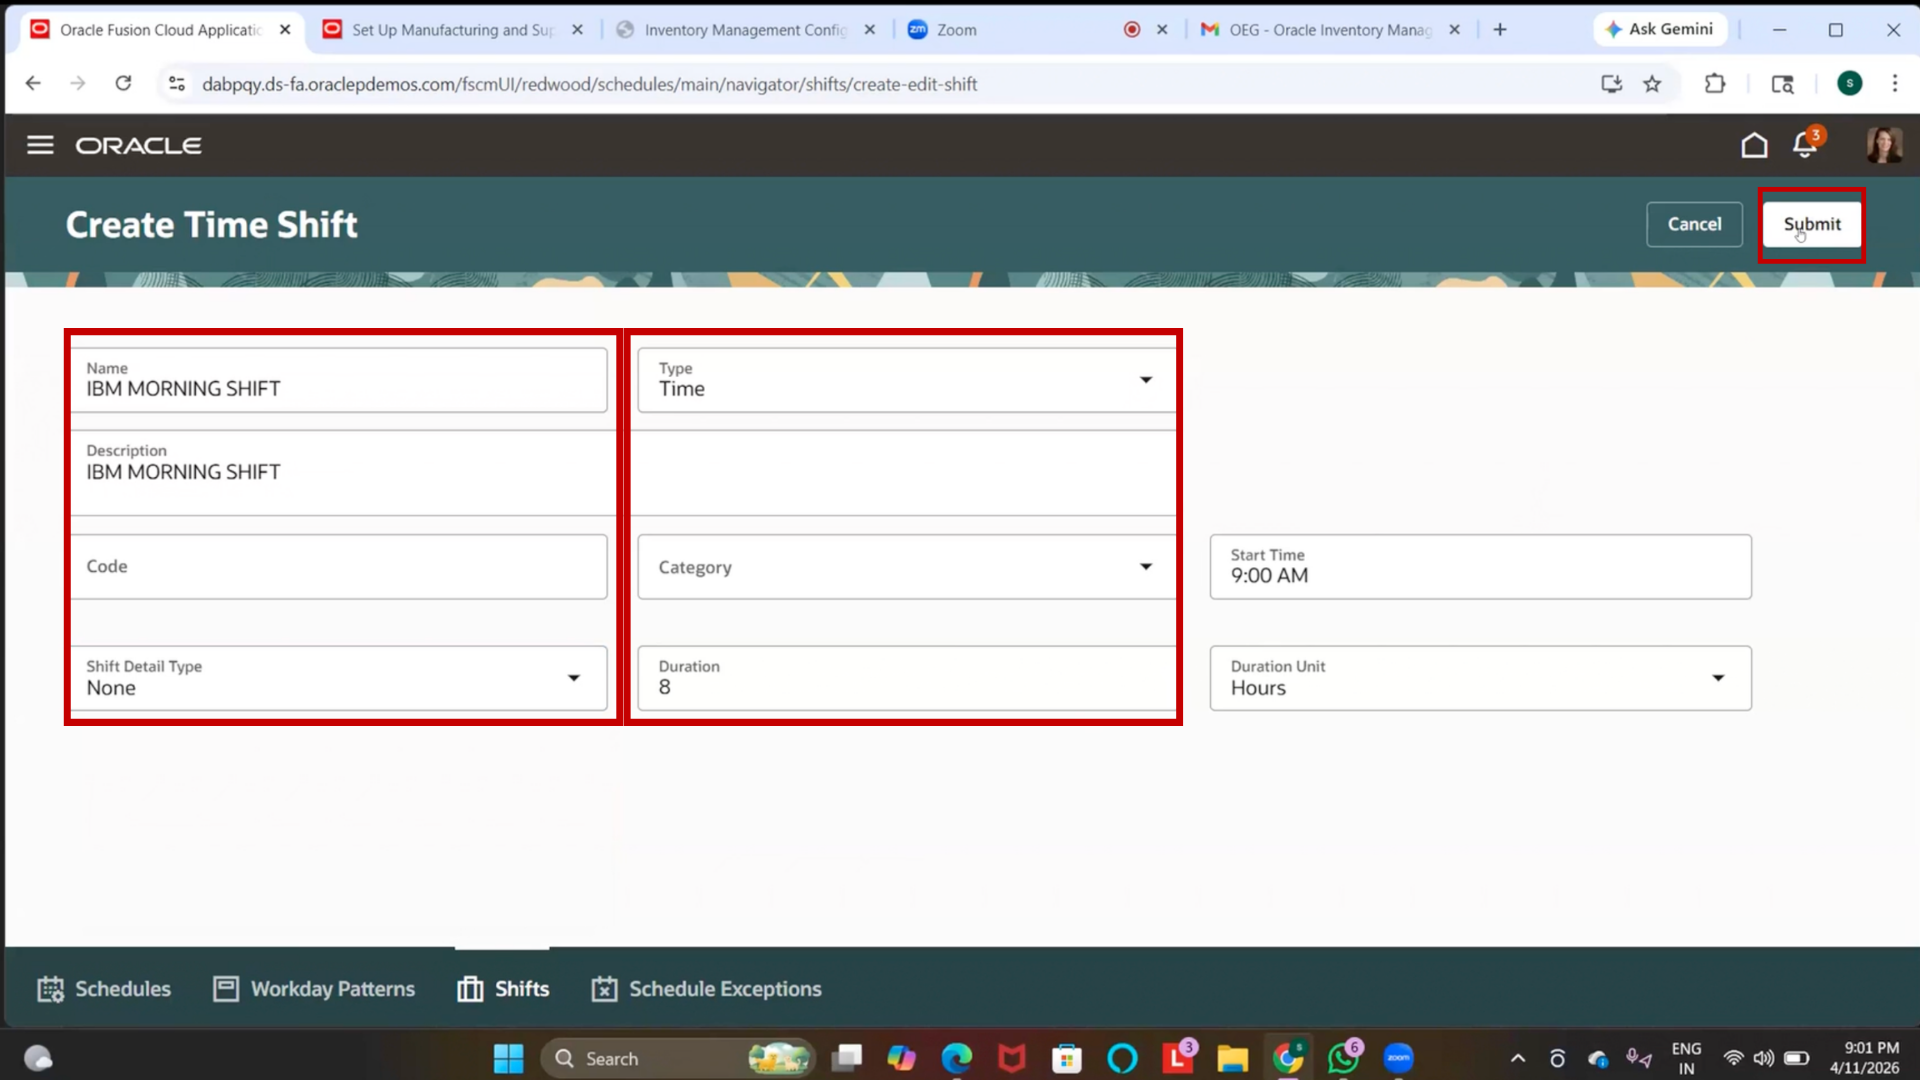View site information icon
This screenshot has height=1080, width=1920.
click(x=177, y=84)
